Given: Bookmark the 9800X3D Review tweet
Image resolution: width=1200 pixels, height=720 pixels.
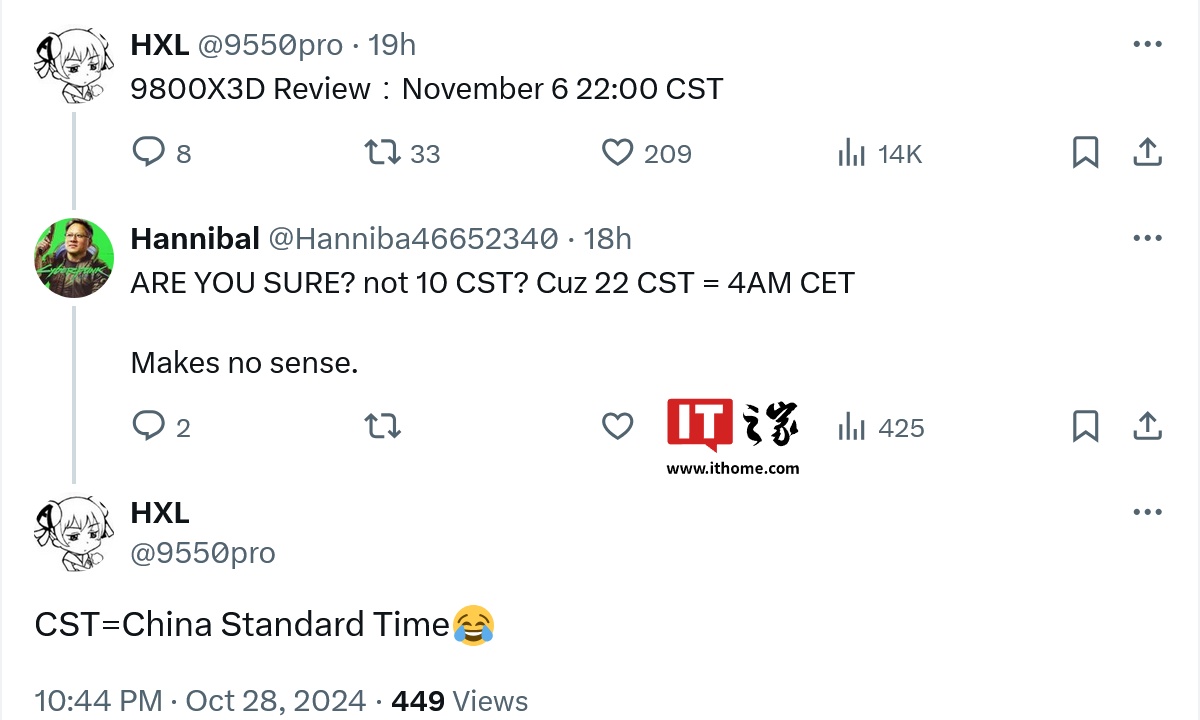Looking at the screenshot, I should point(1085,153).
